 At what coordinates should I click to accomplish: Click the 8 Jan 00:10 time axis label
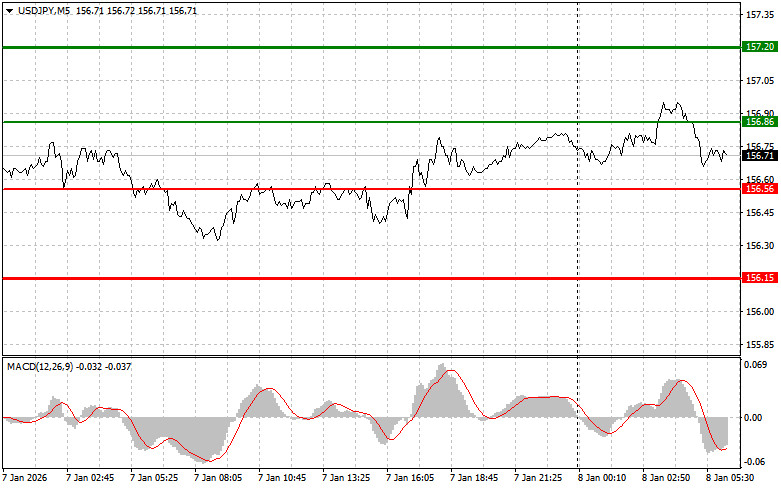coord(602,478)
